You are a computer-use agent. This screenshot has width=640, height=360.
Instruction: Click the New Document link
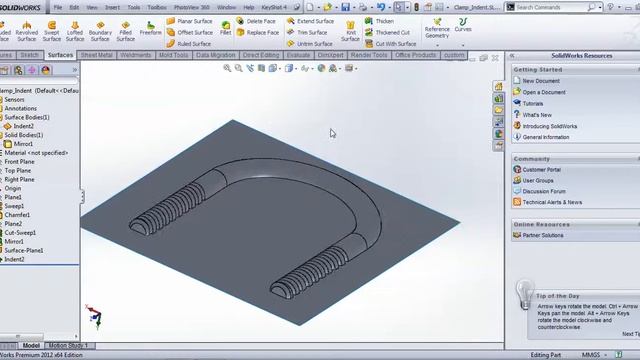pyautogui.click(x=541, y=81)
